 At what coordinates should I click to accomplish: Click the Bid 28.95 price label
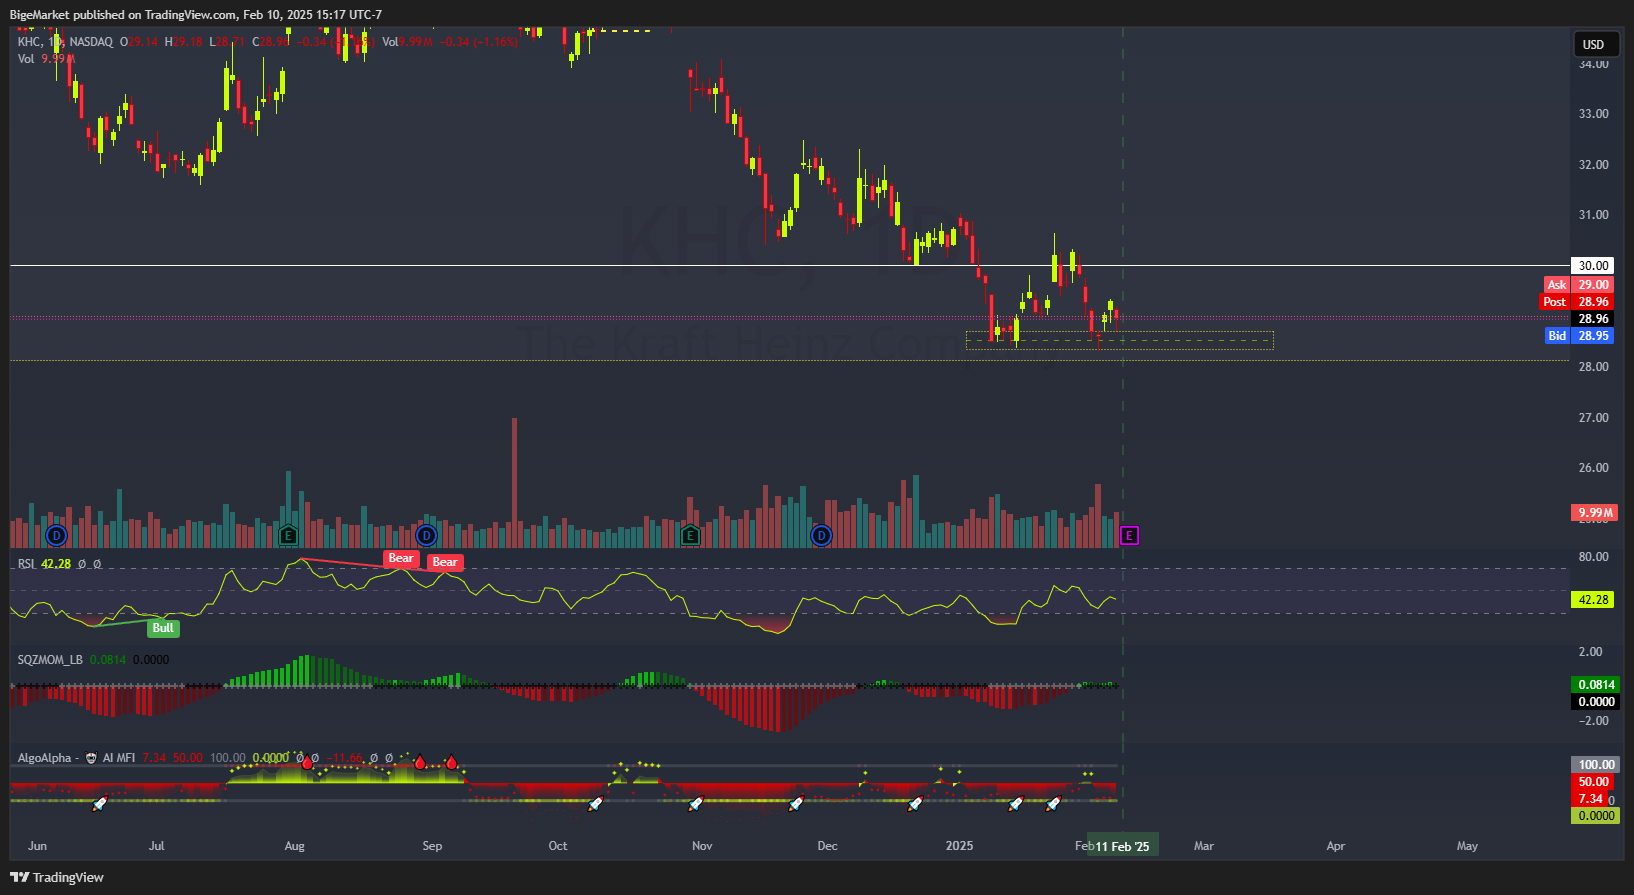(1579, 336)
